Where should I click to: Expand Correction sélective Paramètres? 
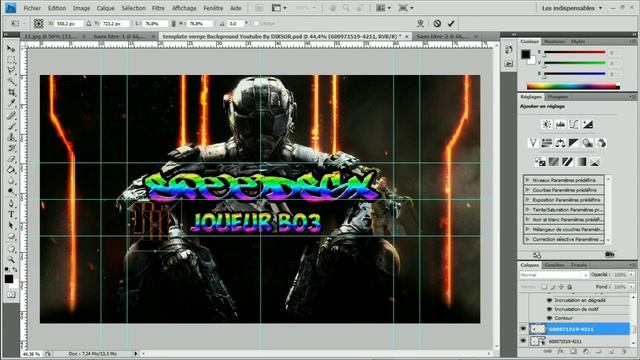pyautogui.click(x=528, y=240)
